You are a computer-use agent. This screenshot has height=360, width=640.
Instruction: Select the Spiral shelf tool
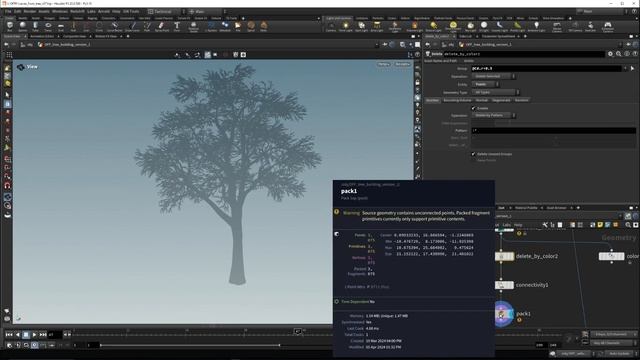(251, 27)
